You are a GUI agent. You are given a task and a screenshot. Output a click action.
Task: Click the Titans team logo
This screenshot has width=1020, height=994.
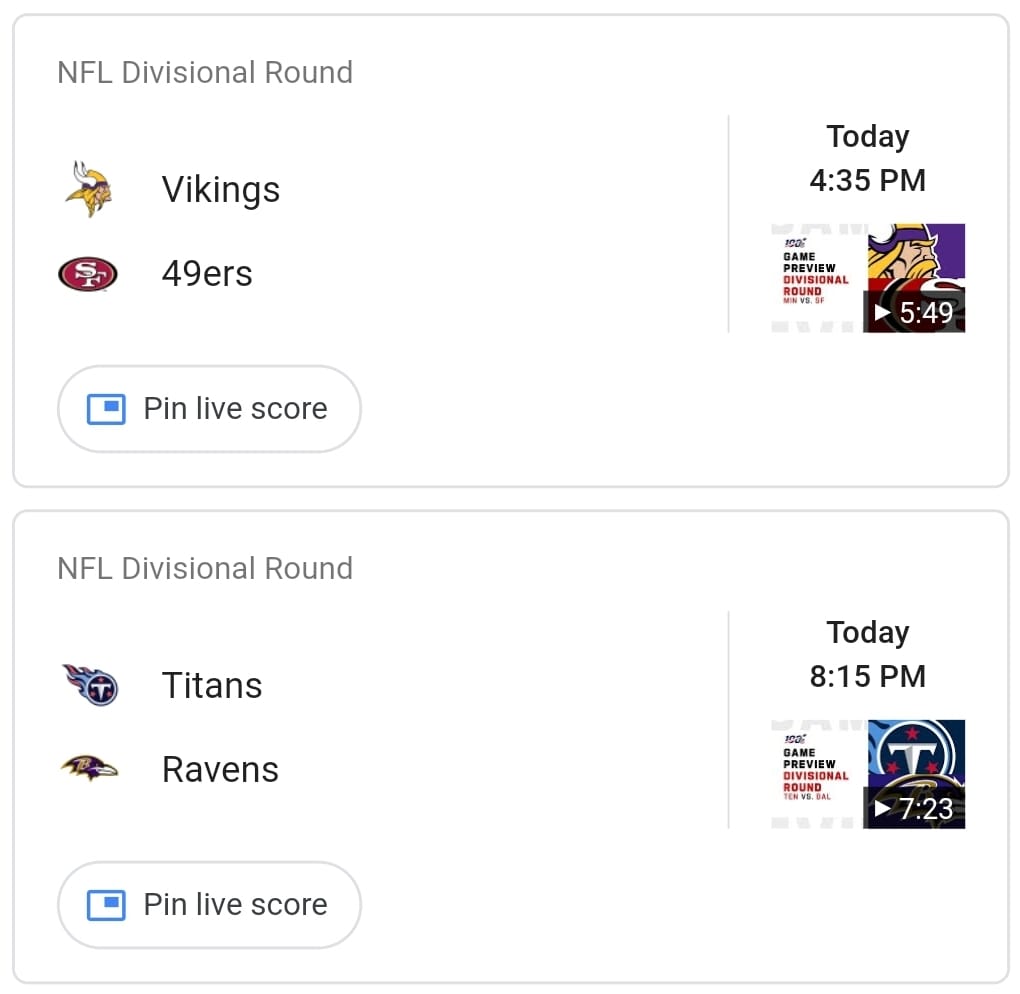tap(90, 685)
